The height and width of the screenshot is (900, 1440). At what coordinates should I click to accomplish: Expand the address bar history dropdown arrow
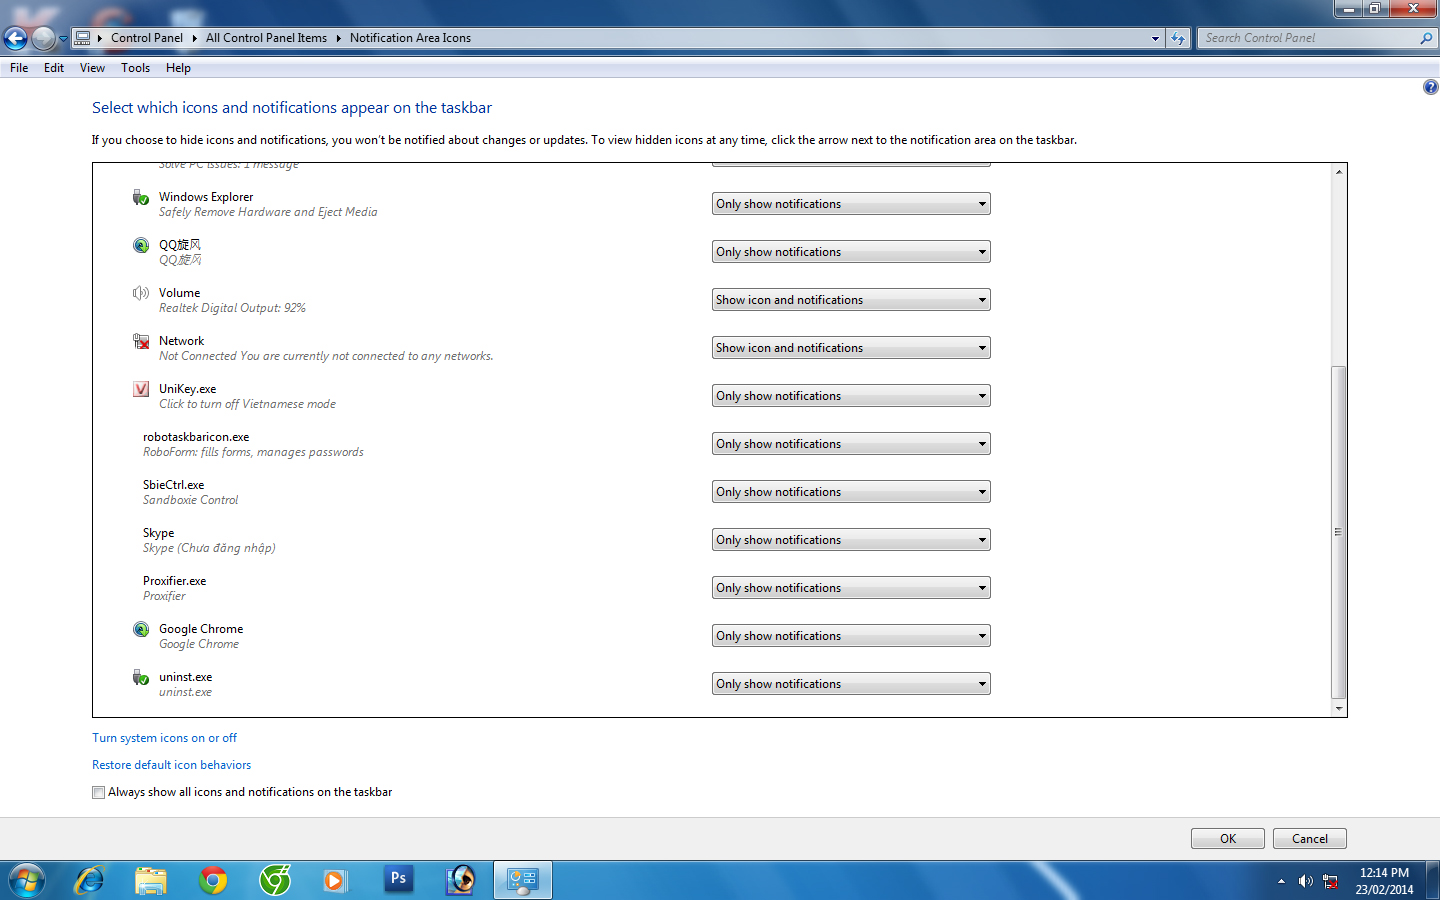[x=1155, y=38]
